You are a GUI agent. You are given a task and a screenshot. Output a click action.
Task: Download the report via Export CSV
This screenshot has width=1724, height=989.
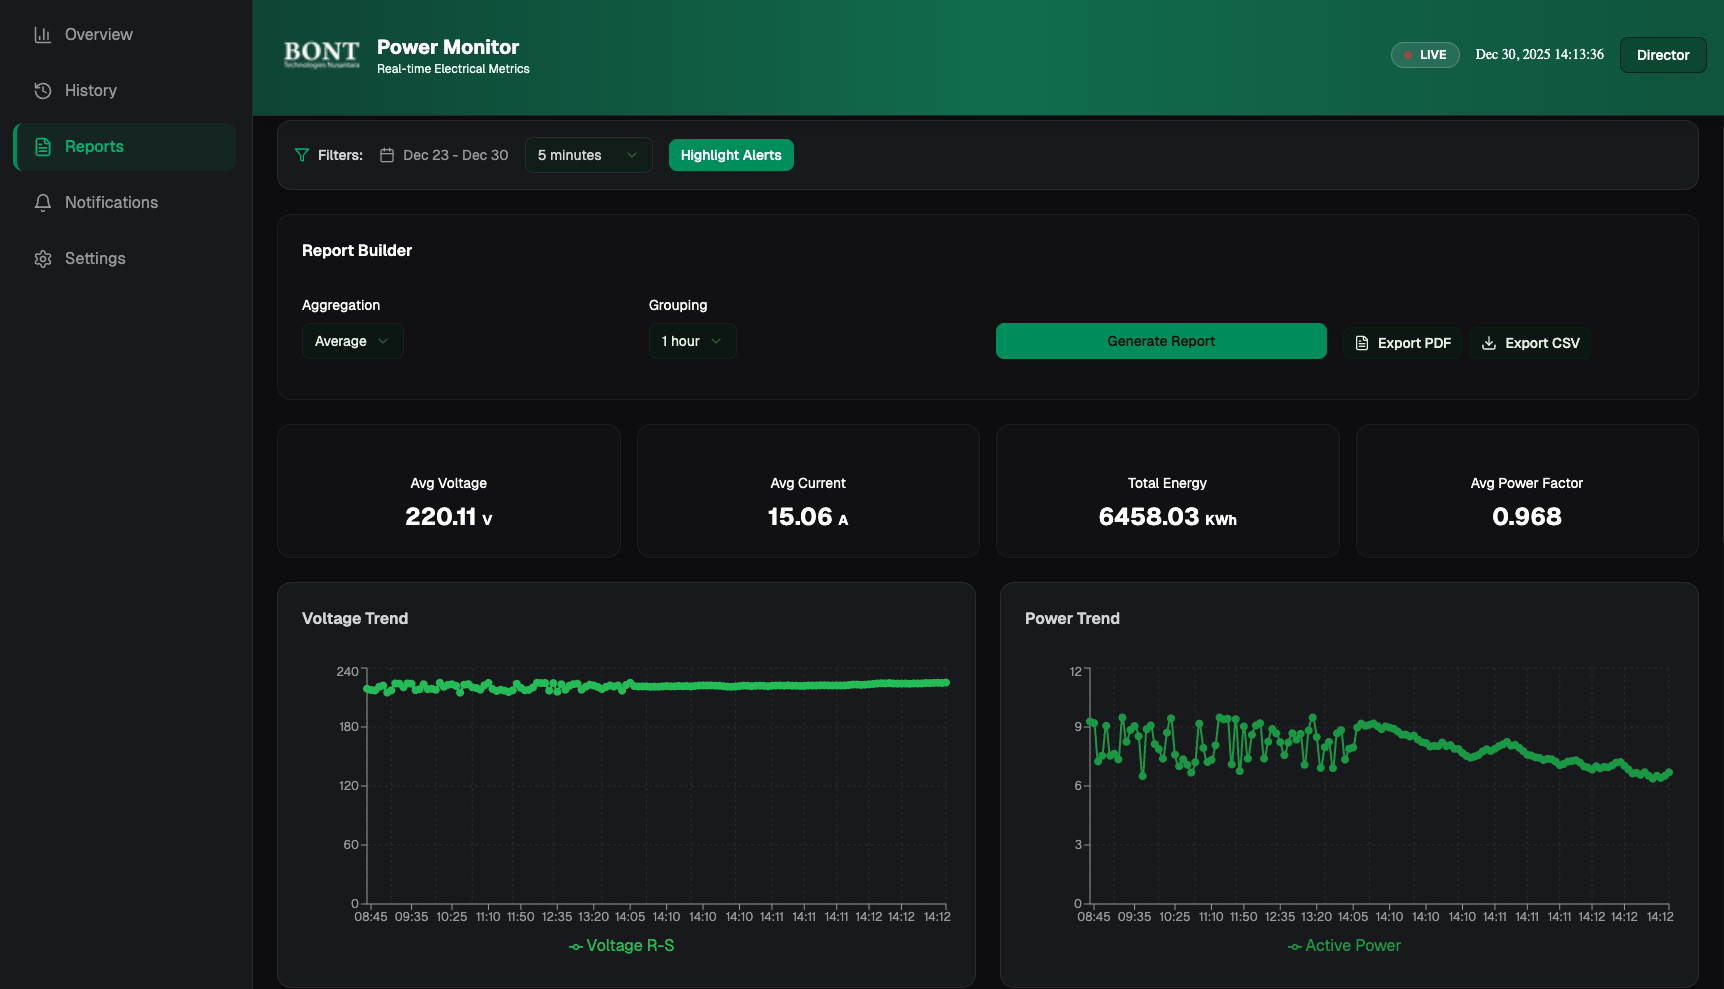tap(1530, 343)
